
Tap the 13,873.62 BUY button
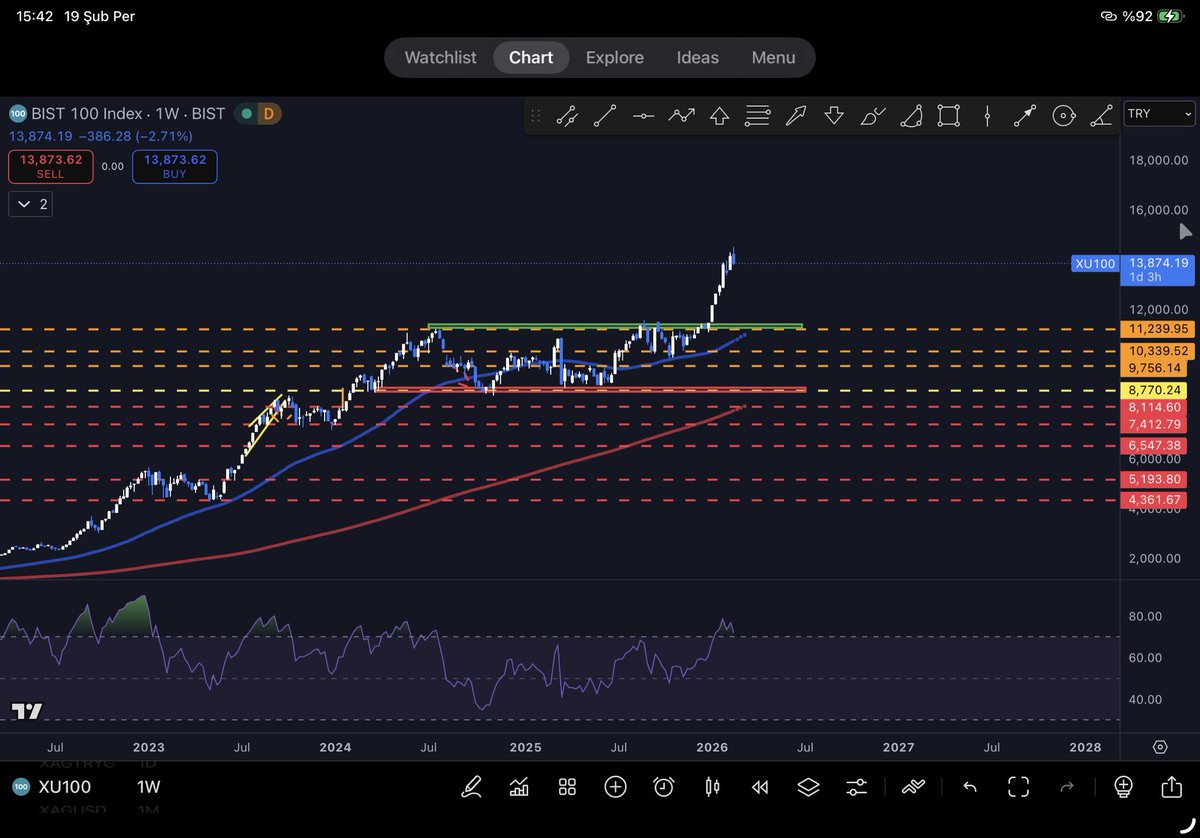point(174,166)
